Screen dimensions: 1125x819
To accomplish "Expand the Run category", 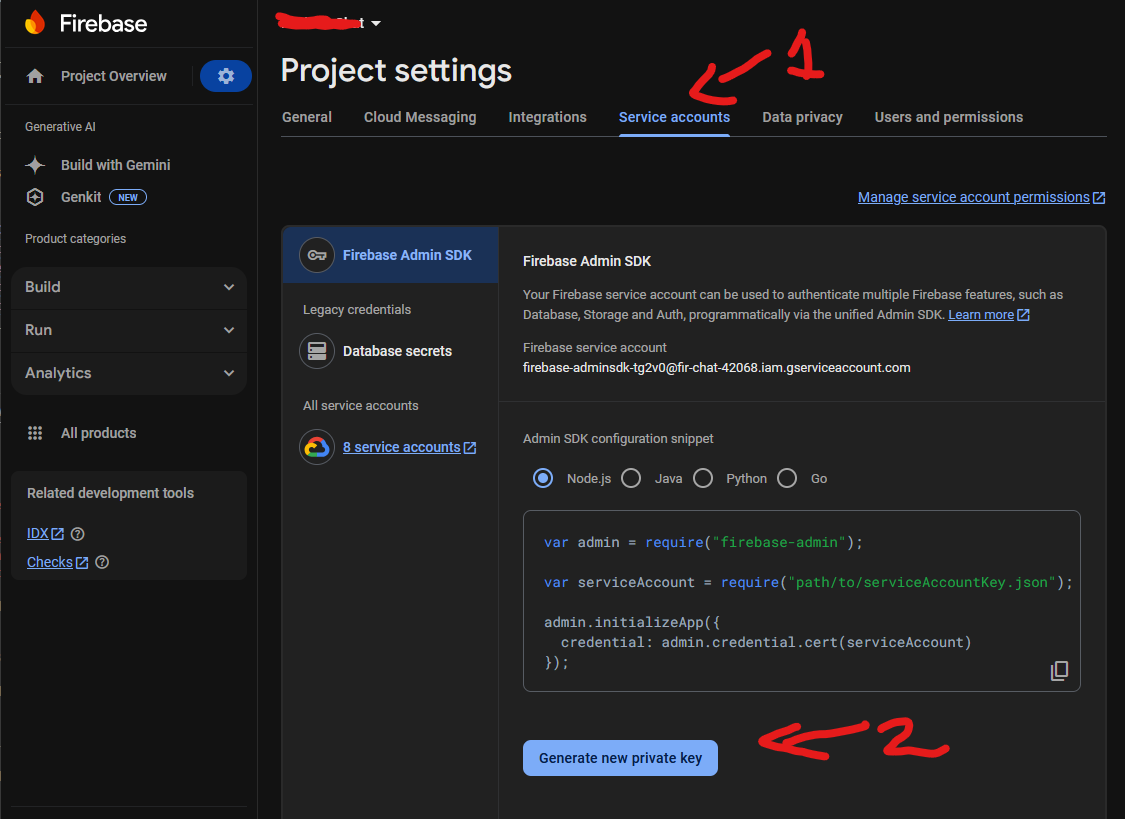I will point(229,330).
